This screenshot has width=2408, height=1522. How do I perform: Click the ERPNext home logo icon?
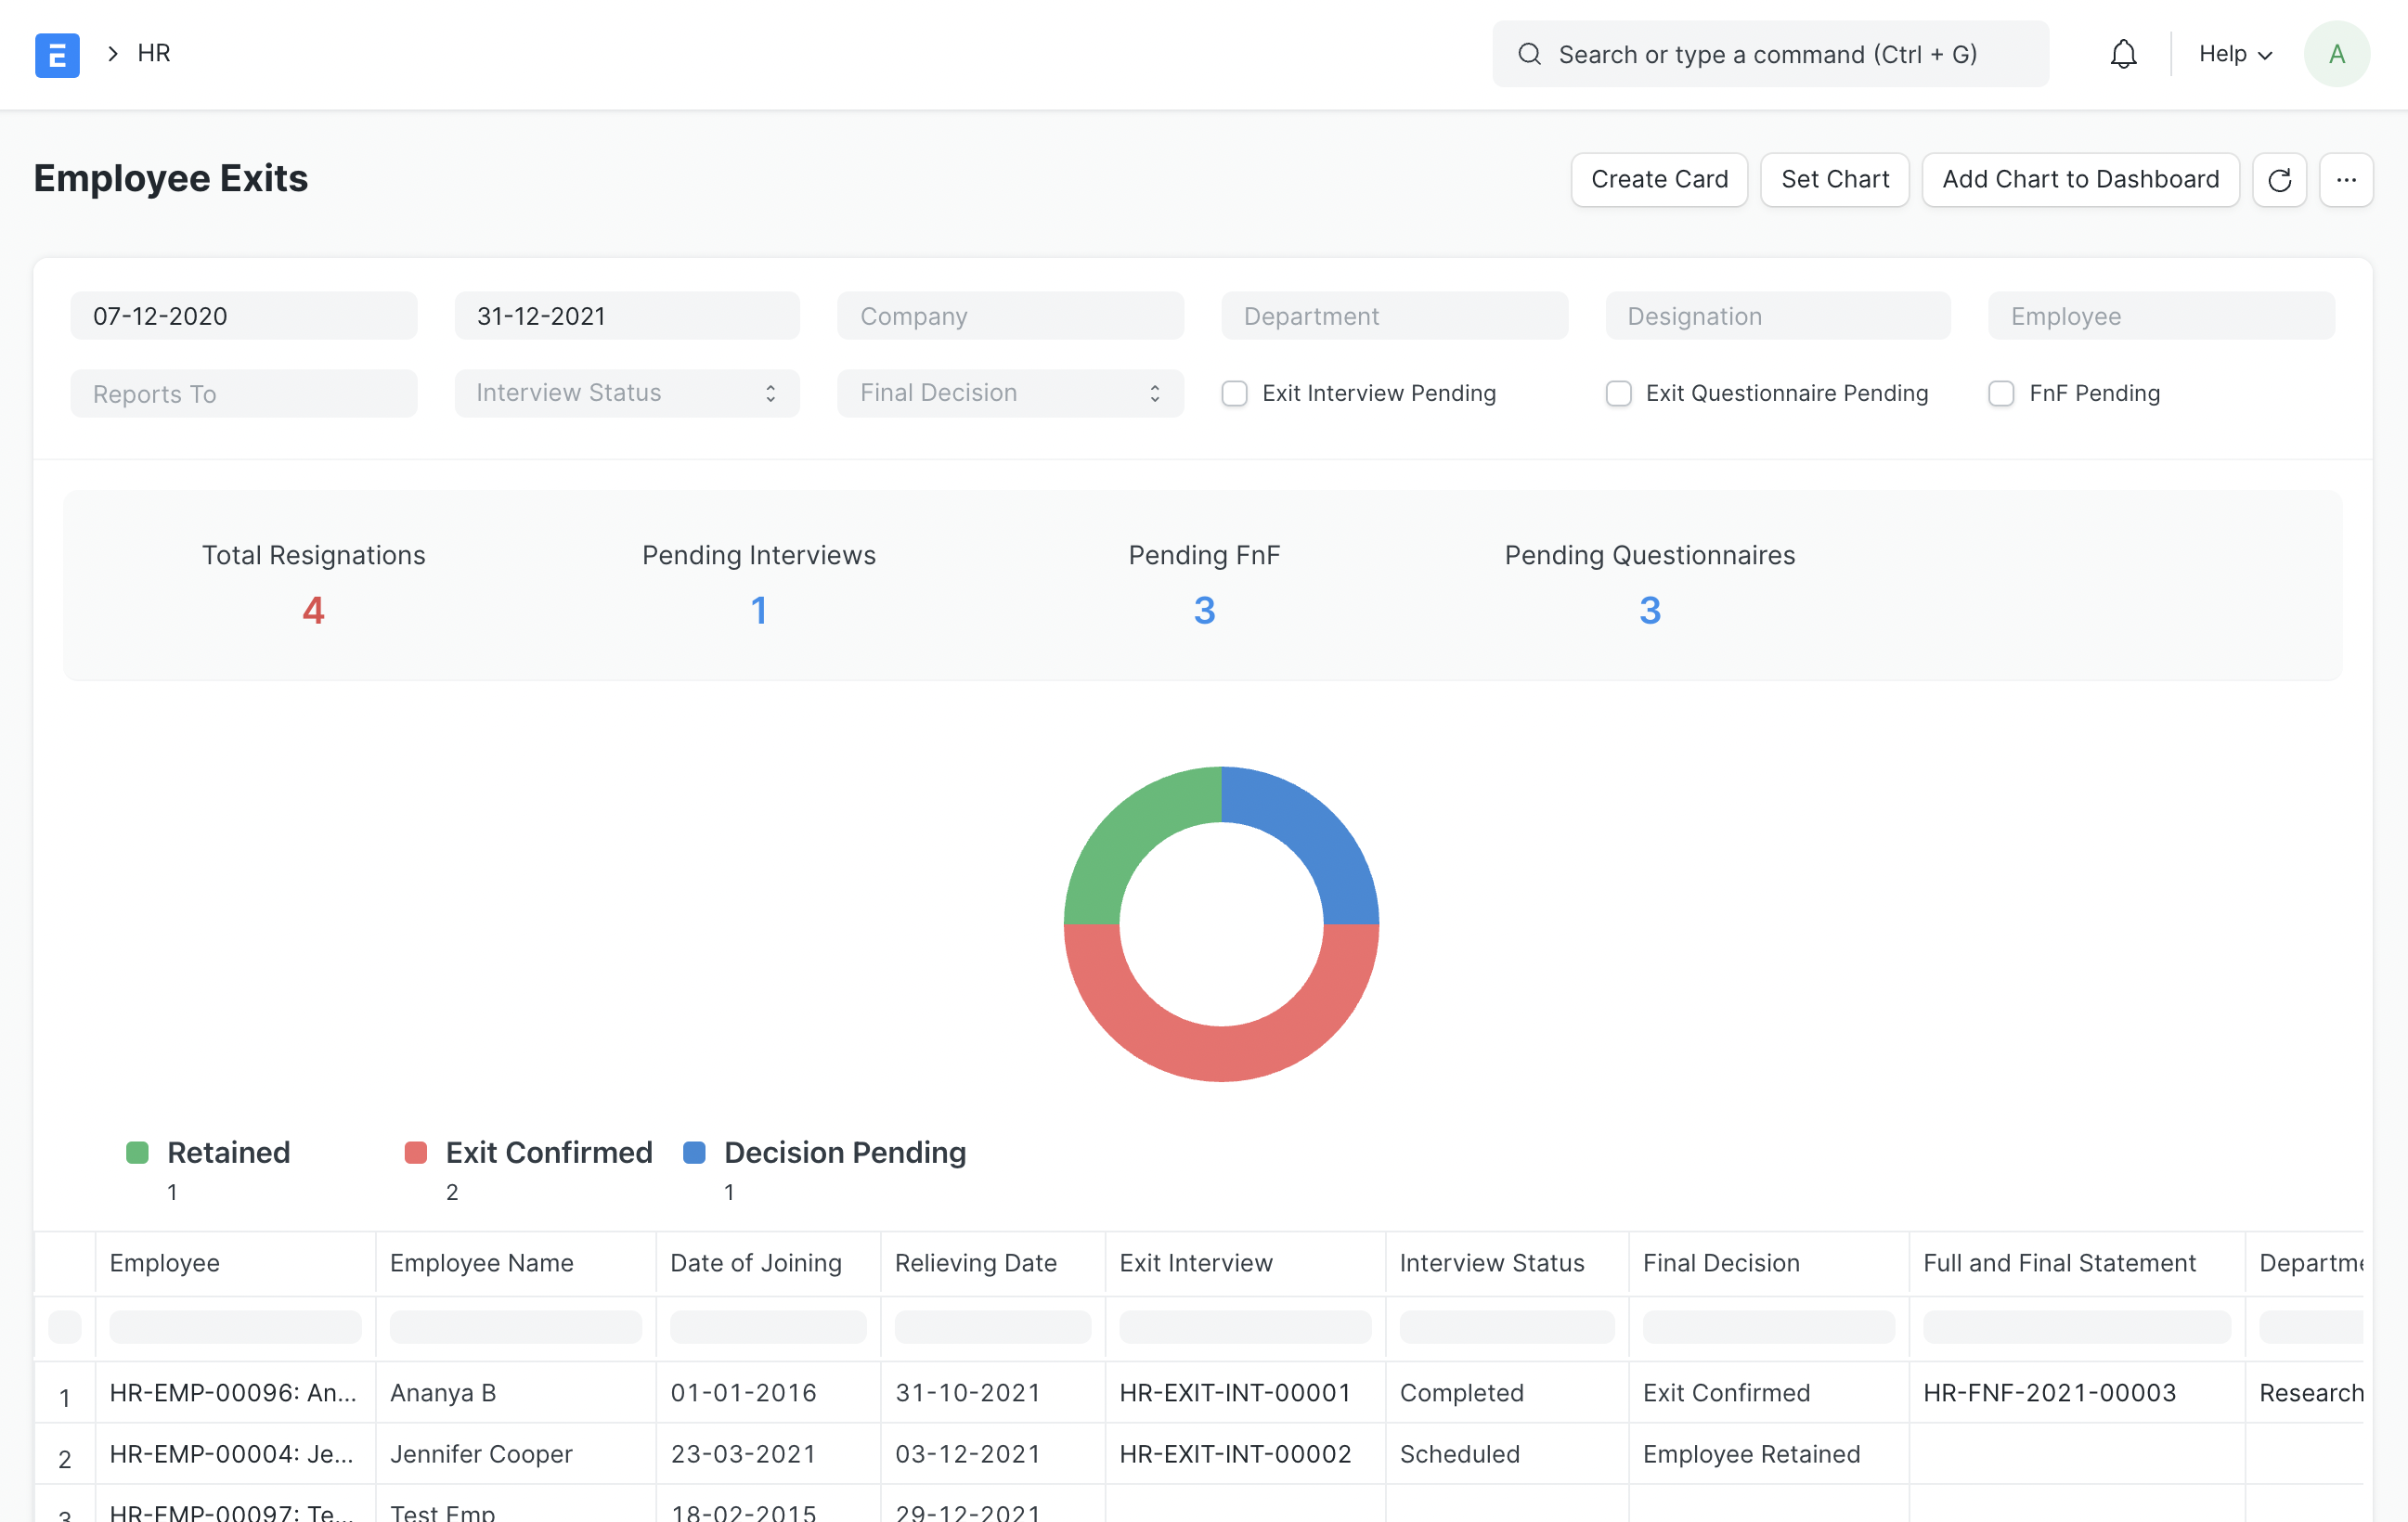(x=57, y=54)
